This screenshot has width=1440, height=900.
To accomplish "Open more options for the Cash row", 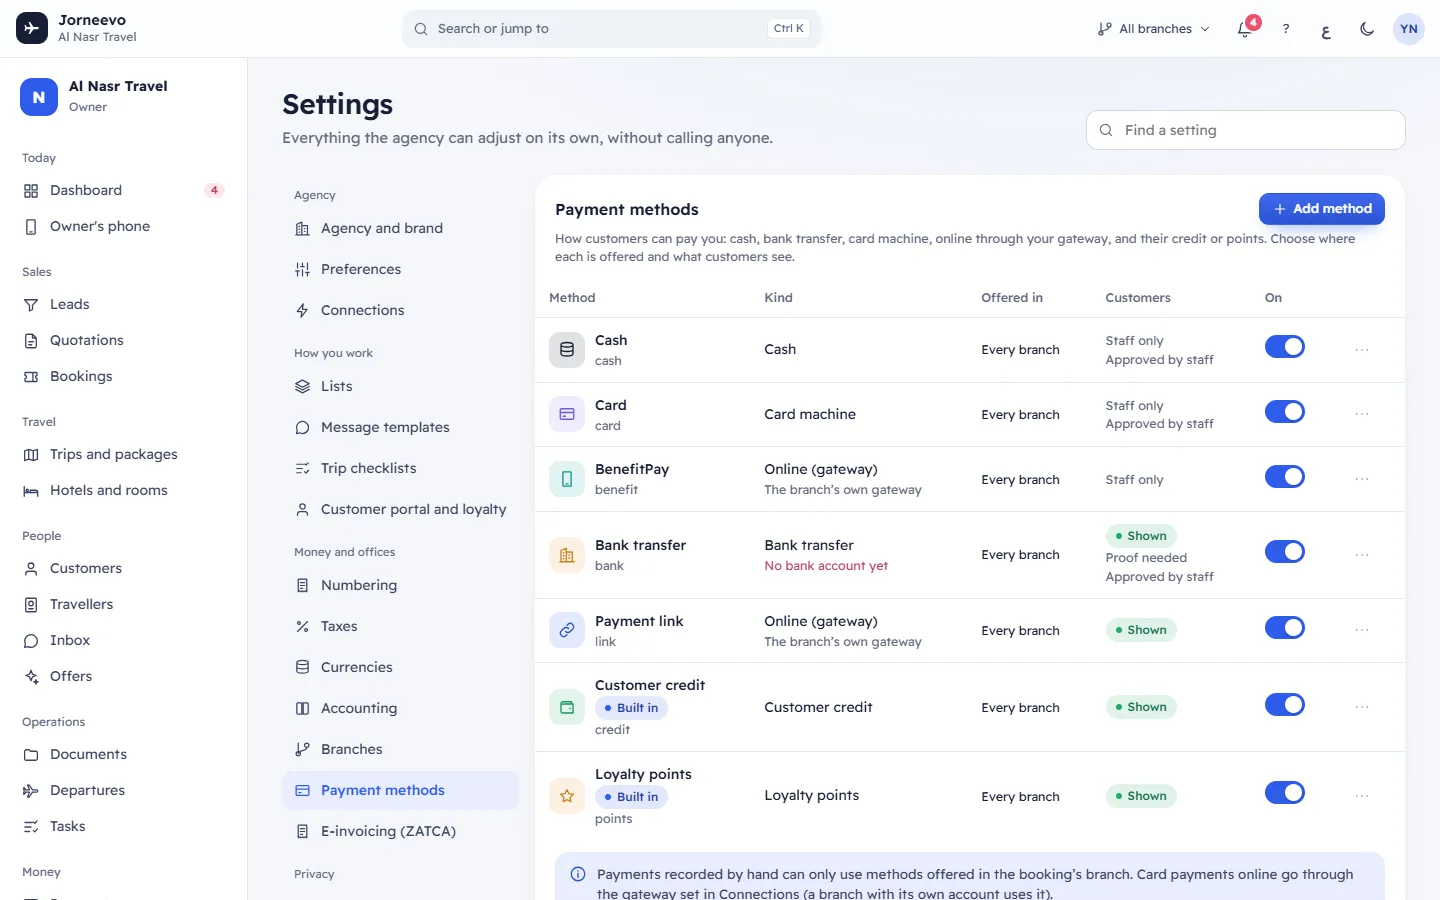I will pos(1362,350).
